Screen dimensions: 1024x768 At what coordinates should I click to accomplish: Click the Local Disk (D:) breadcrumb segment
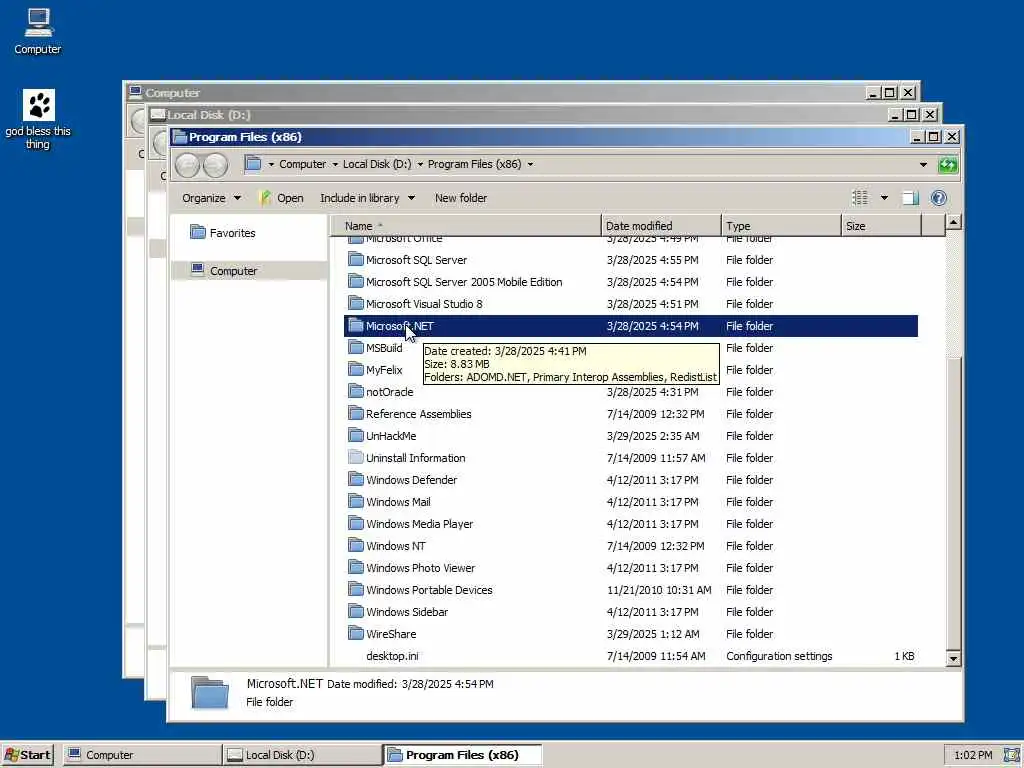(377, 165)
